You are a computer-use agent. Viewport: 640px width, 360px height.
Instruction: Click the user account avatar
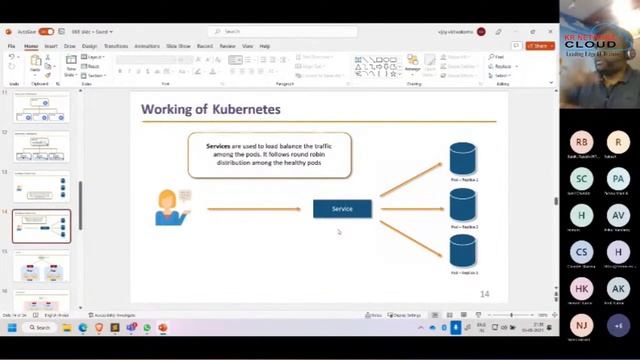coord(481,31)
